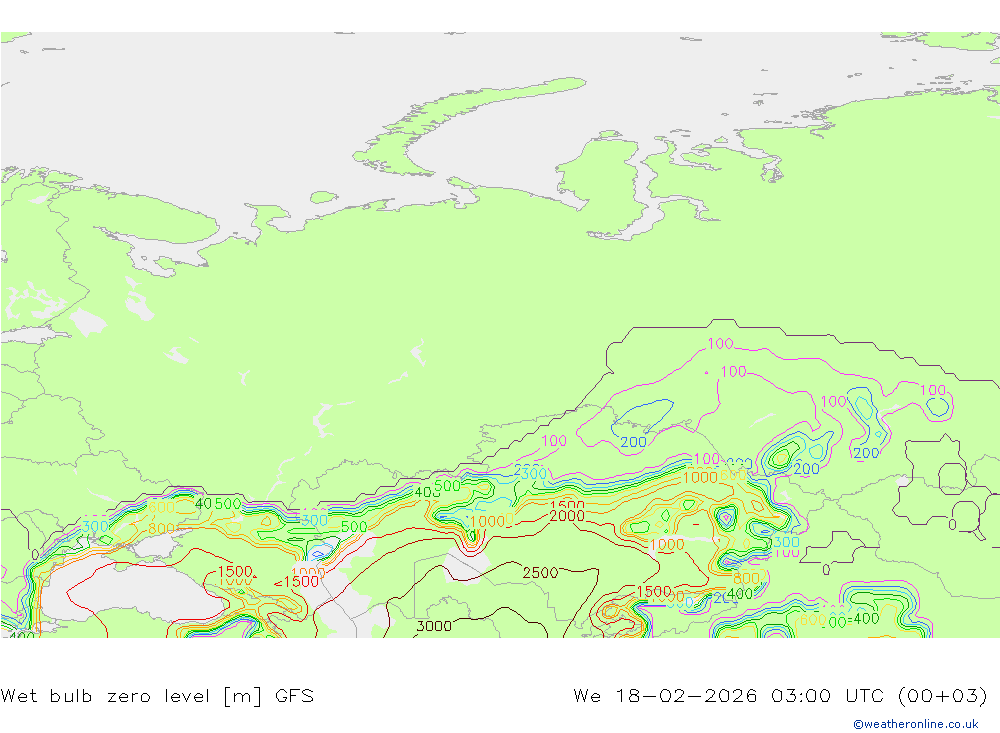
Task: Click the '2000' contour label
Action: pyautogui.click(x=566, y=515)
